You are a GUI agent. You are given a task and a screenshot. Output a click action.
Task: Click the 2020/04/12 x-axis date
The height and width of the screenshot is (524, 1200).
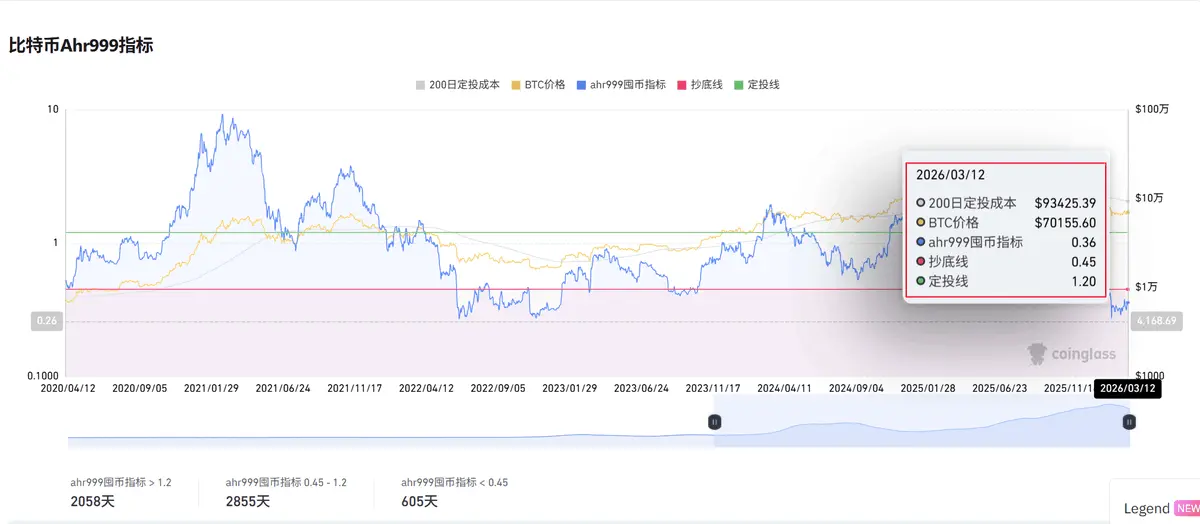(x=68, y=387)
